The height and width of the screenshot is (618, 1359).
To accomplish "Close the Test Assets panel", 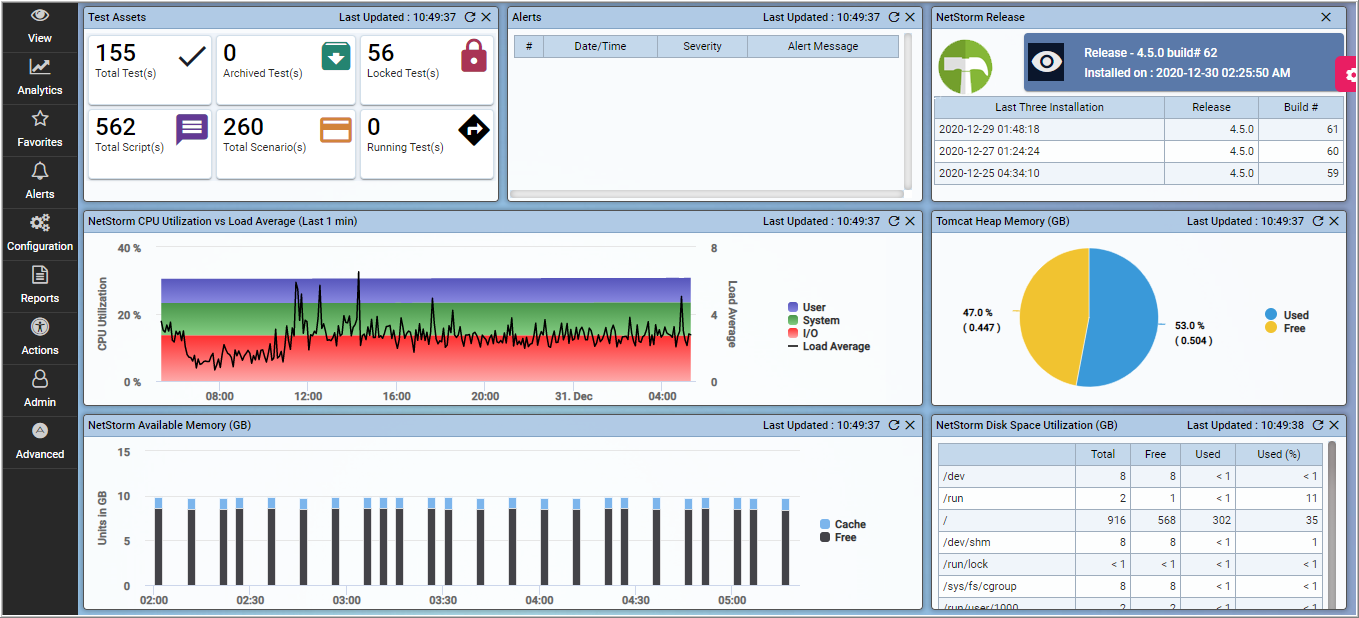I will [x=486, y=17].
